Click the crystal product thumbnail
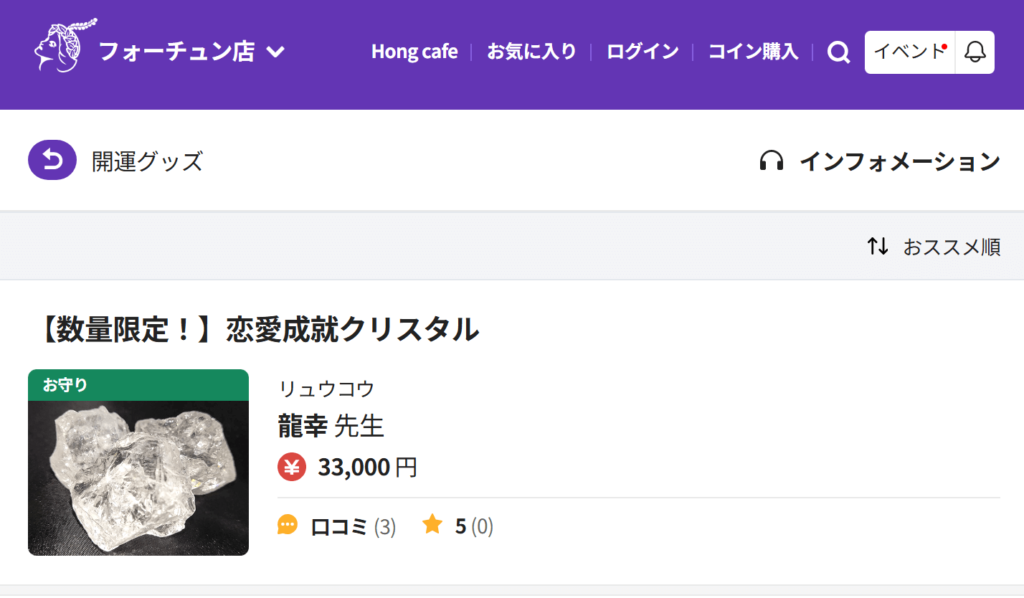This screenshot has height=598, width=1024. (138, 461)
